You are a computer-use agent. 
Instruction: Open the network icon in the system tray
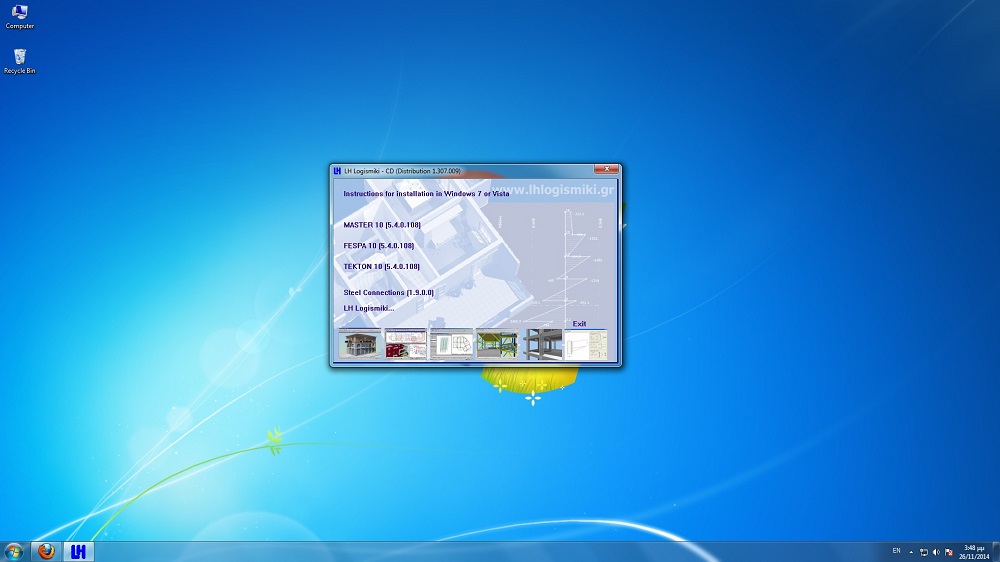click(923, 552)
